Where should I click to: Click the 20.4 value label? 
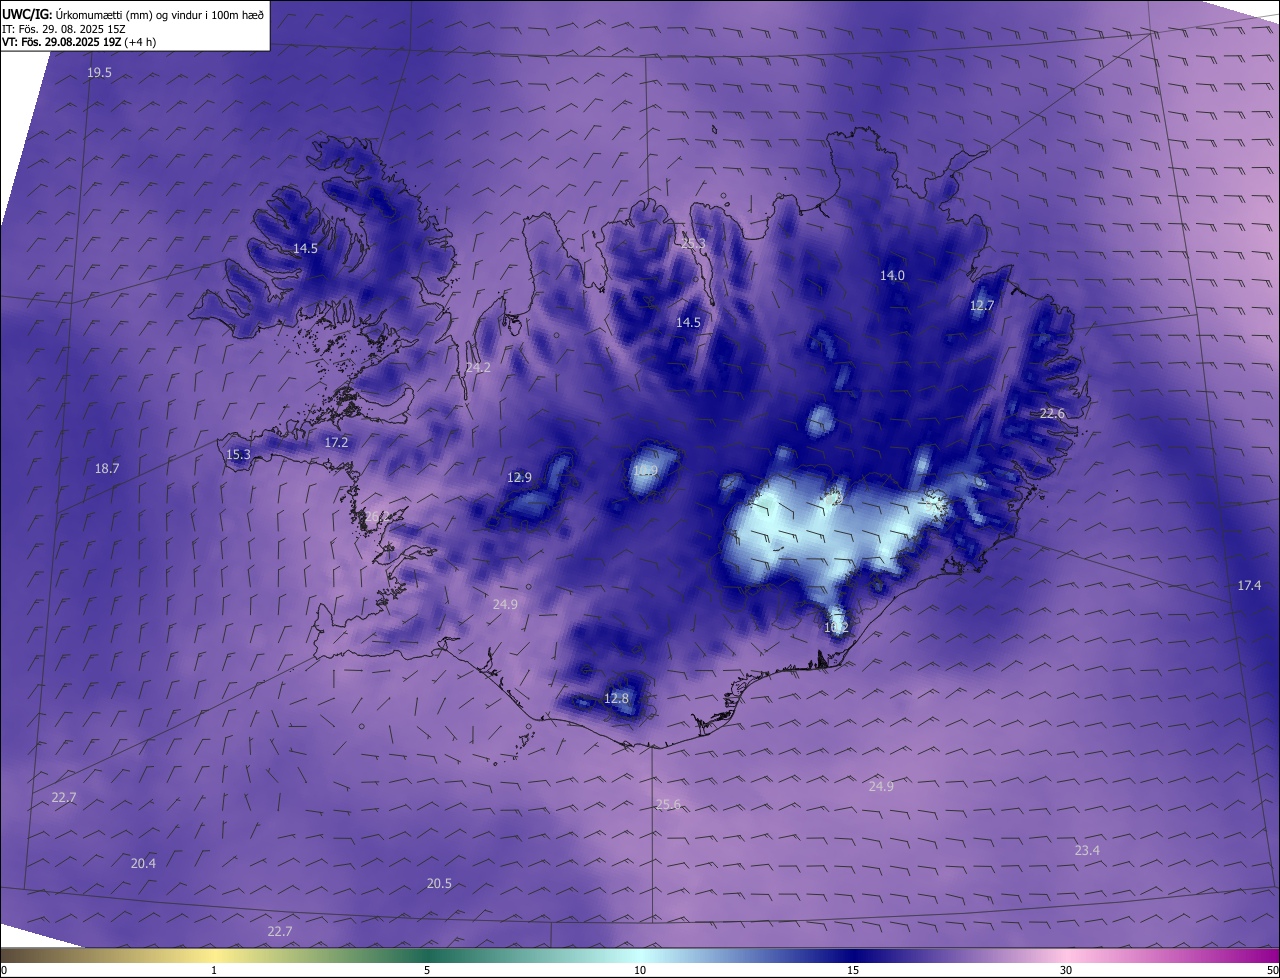(143, 863)
